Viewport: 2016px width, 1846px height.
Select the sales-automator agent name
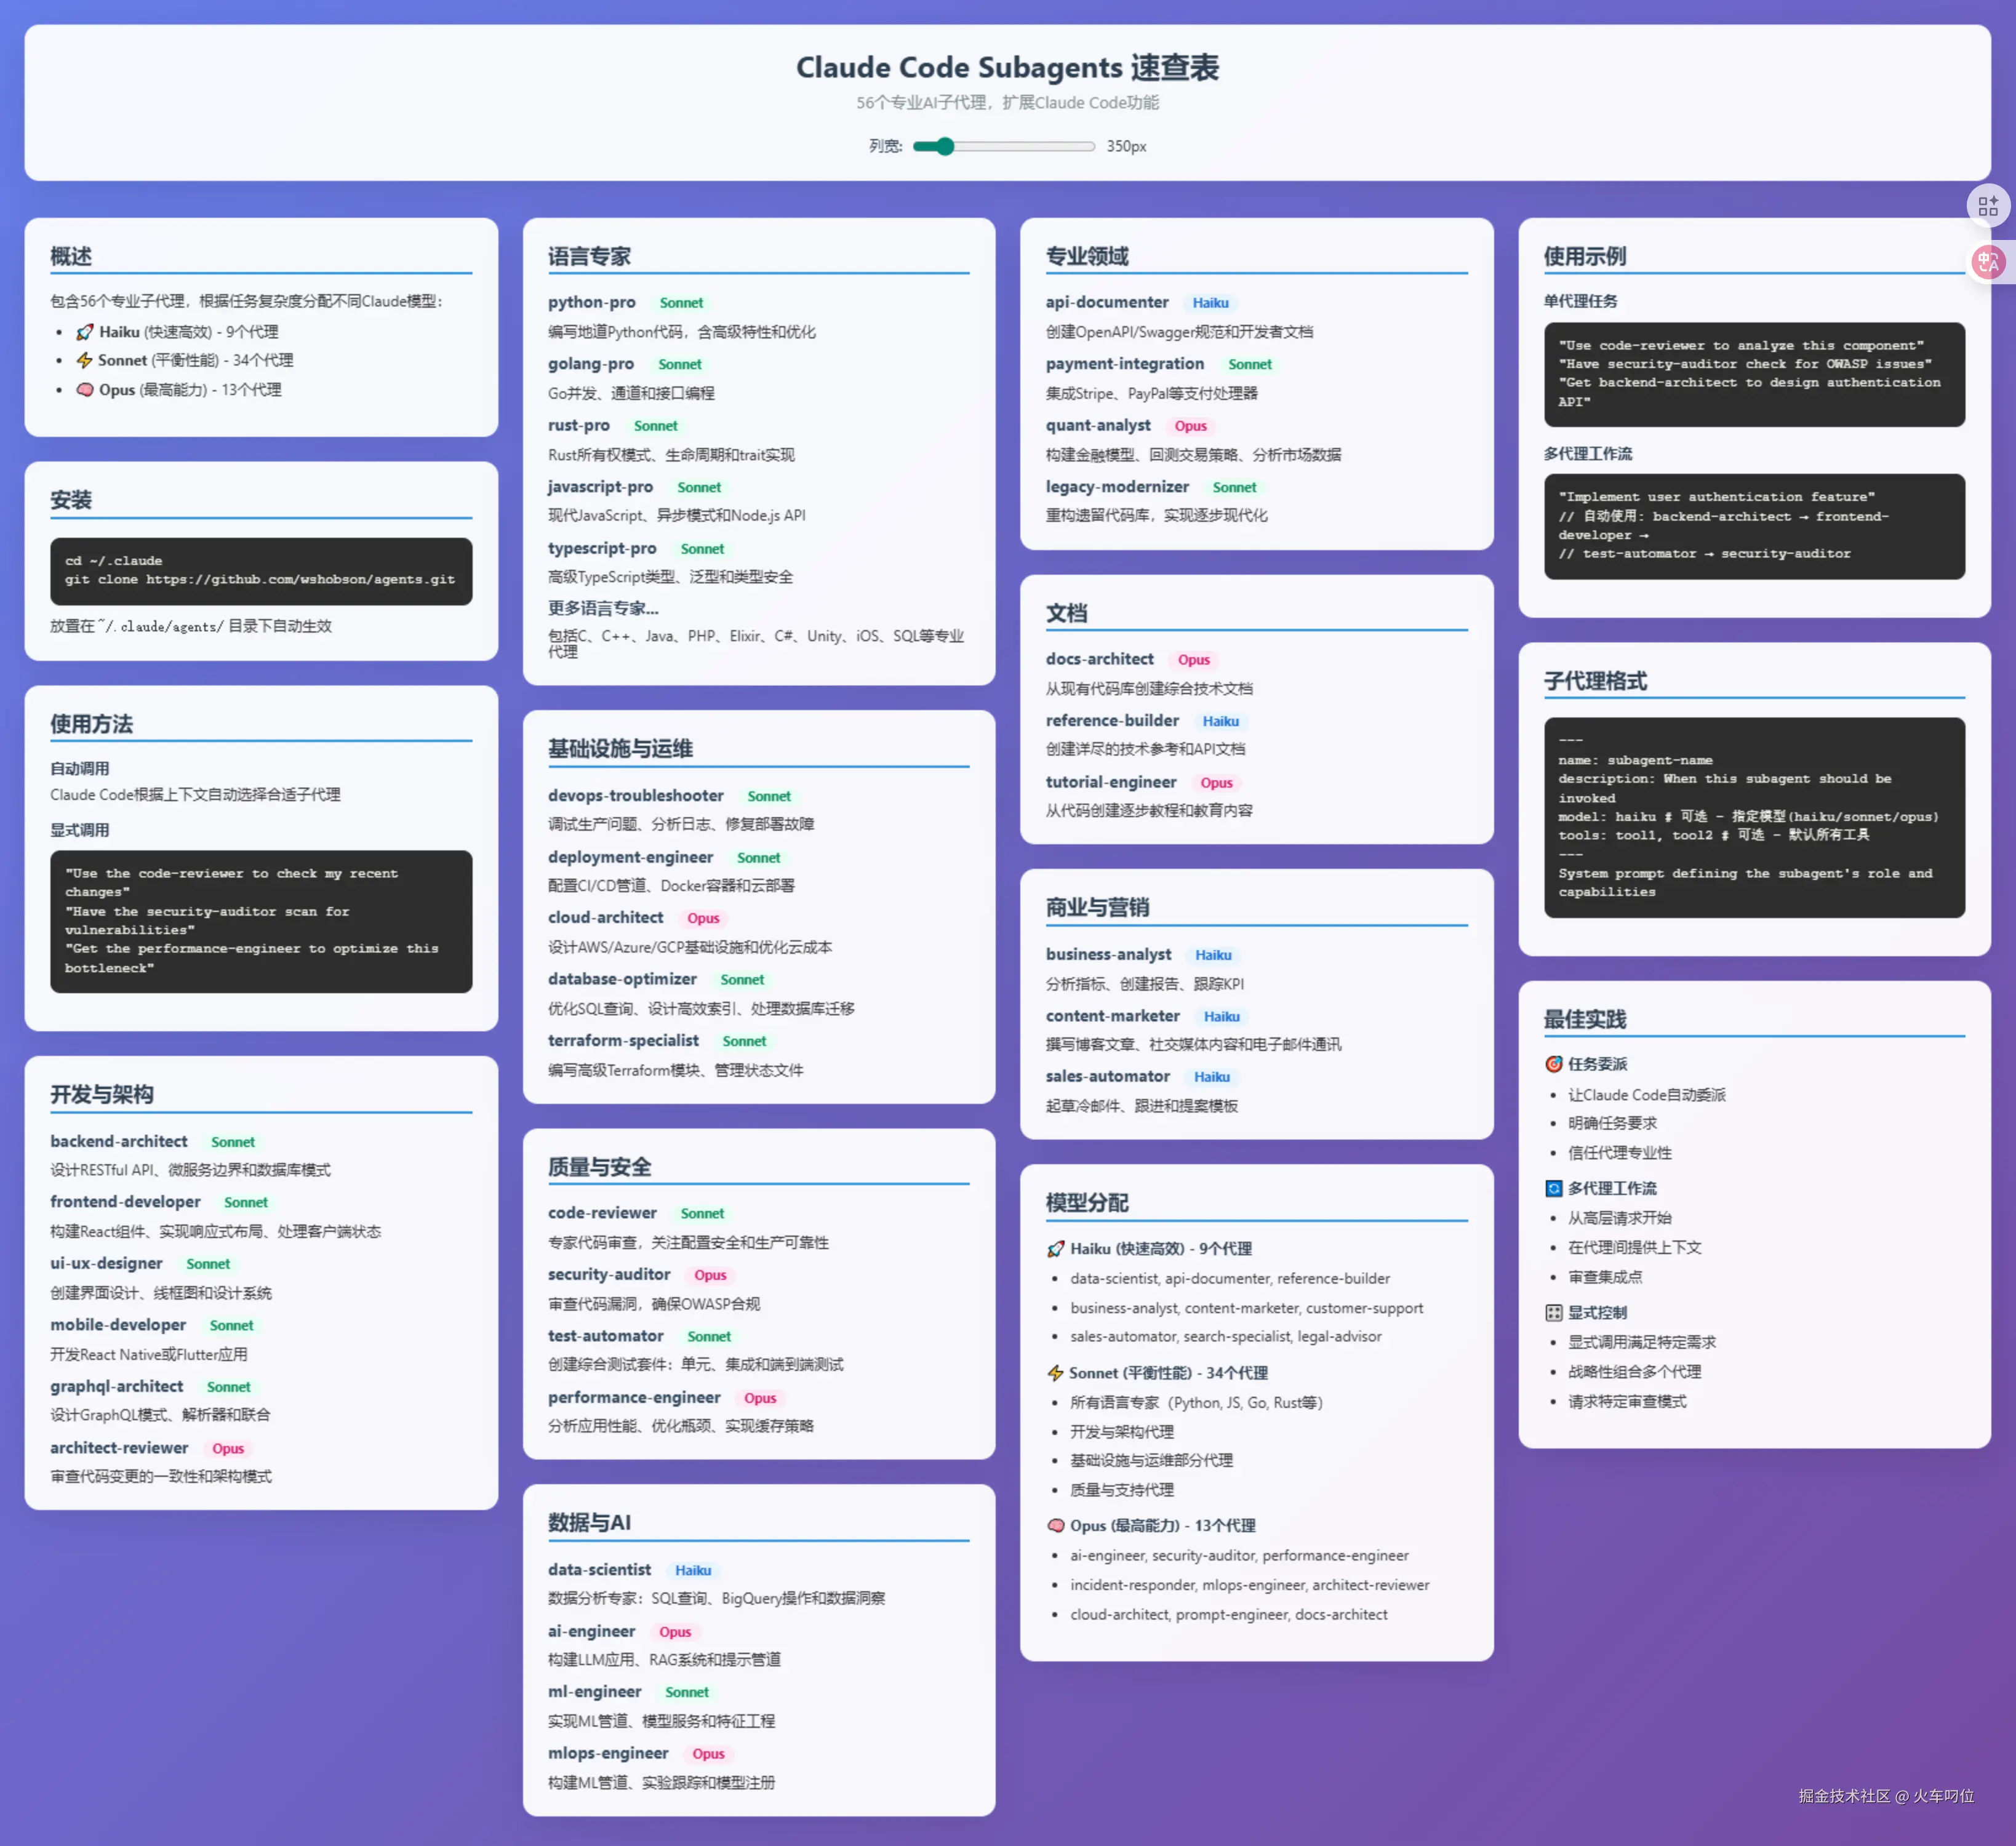[x=1108, y=1076]
